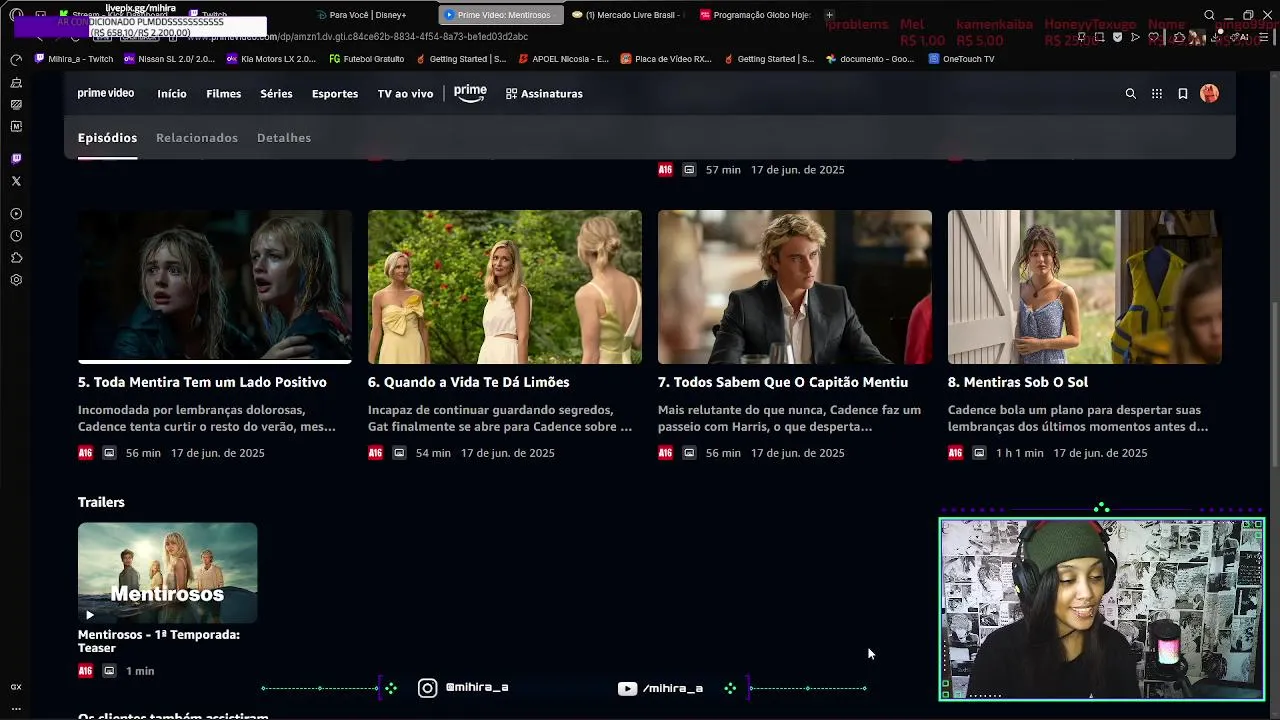Open Séries in Prime Video navigation

point(276,94)
